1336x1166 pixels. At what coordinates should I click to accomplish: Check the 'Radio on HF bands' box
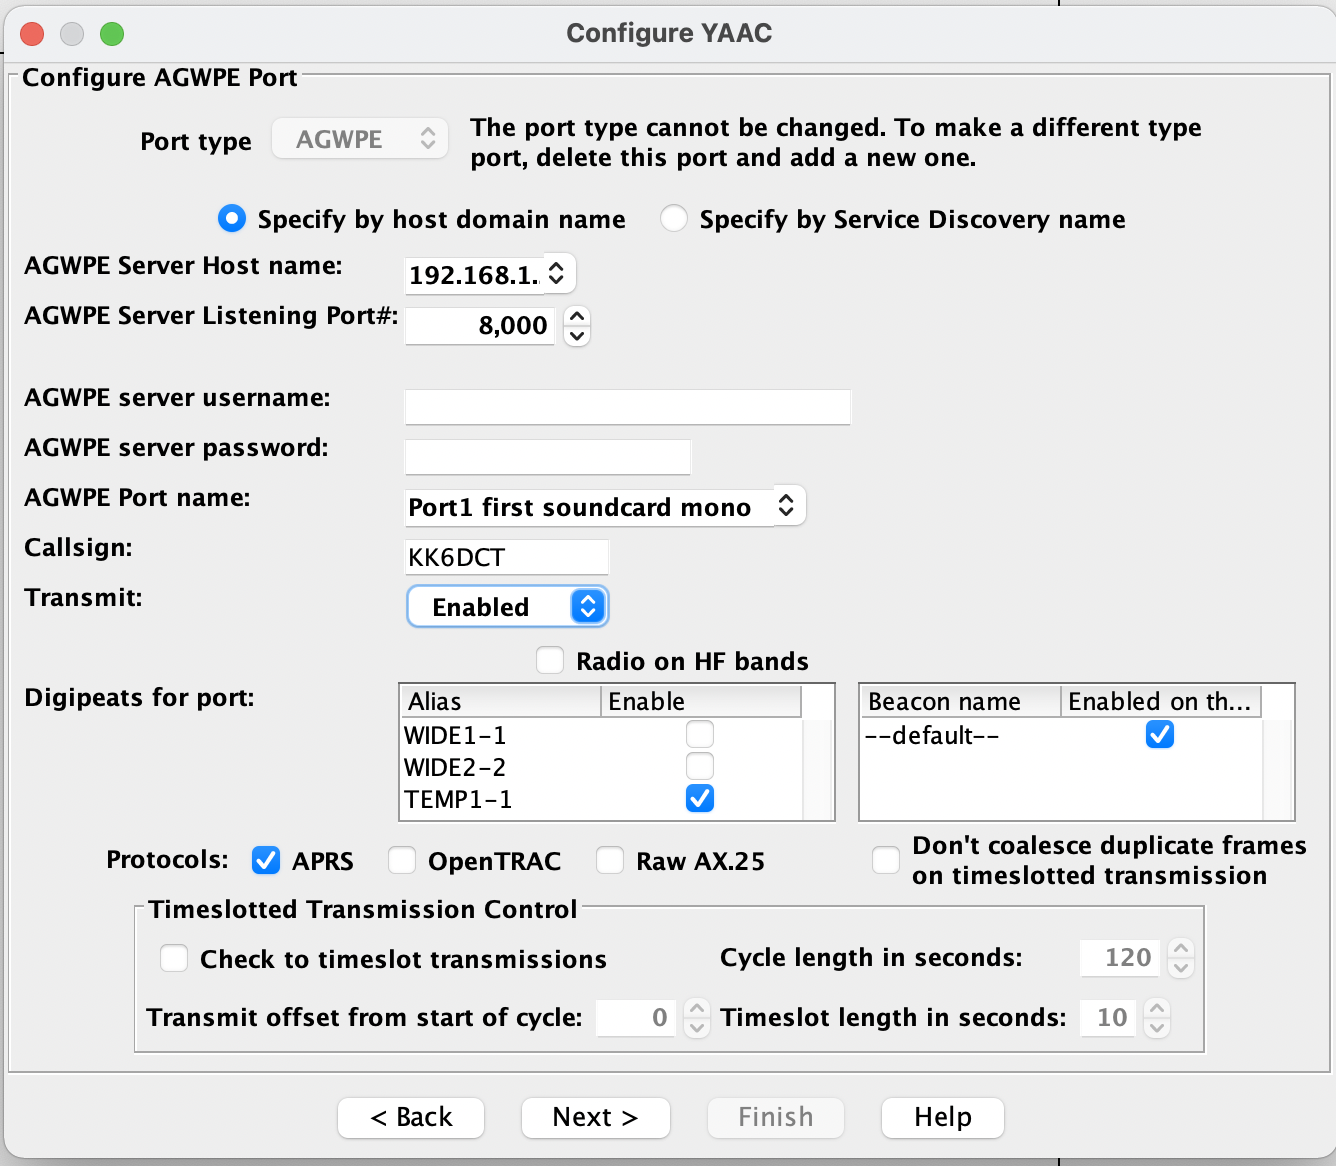(550, 660)
